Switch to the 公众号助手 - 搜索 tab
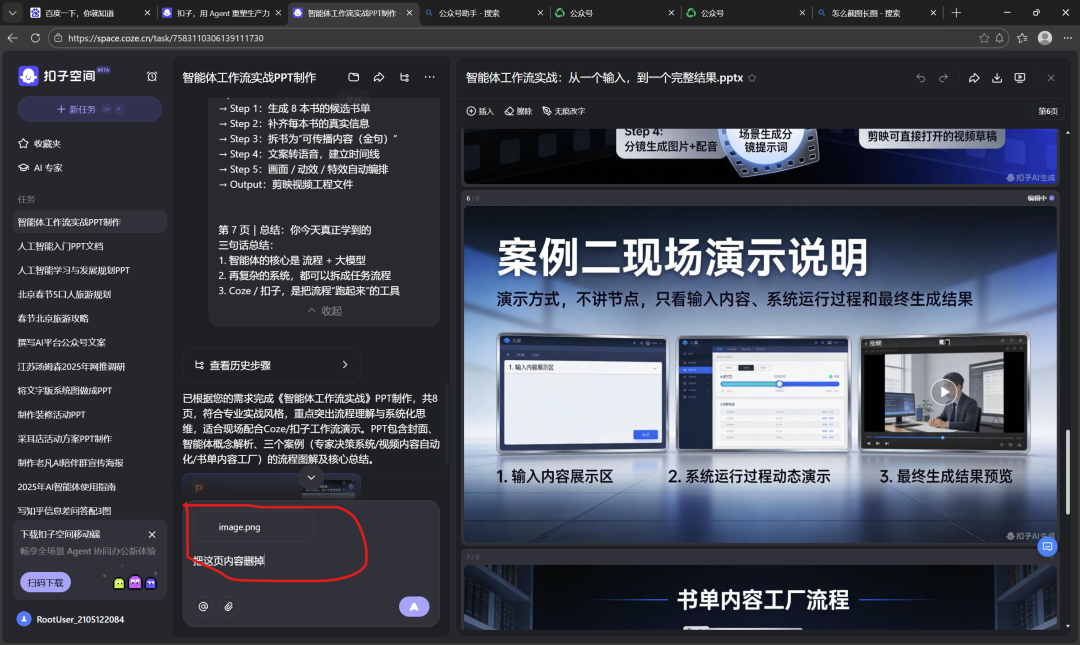This screenshot has width=1080, height=645. (484, 12)
